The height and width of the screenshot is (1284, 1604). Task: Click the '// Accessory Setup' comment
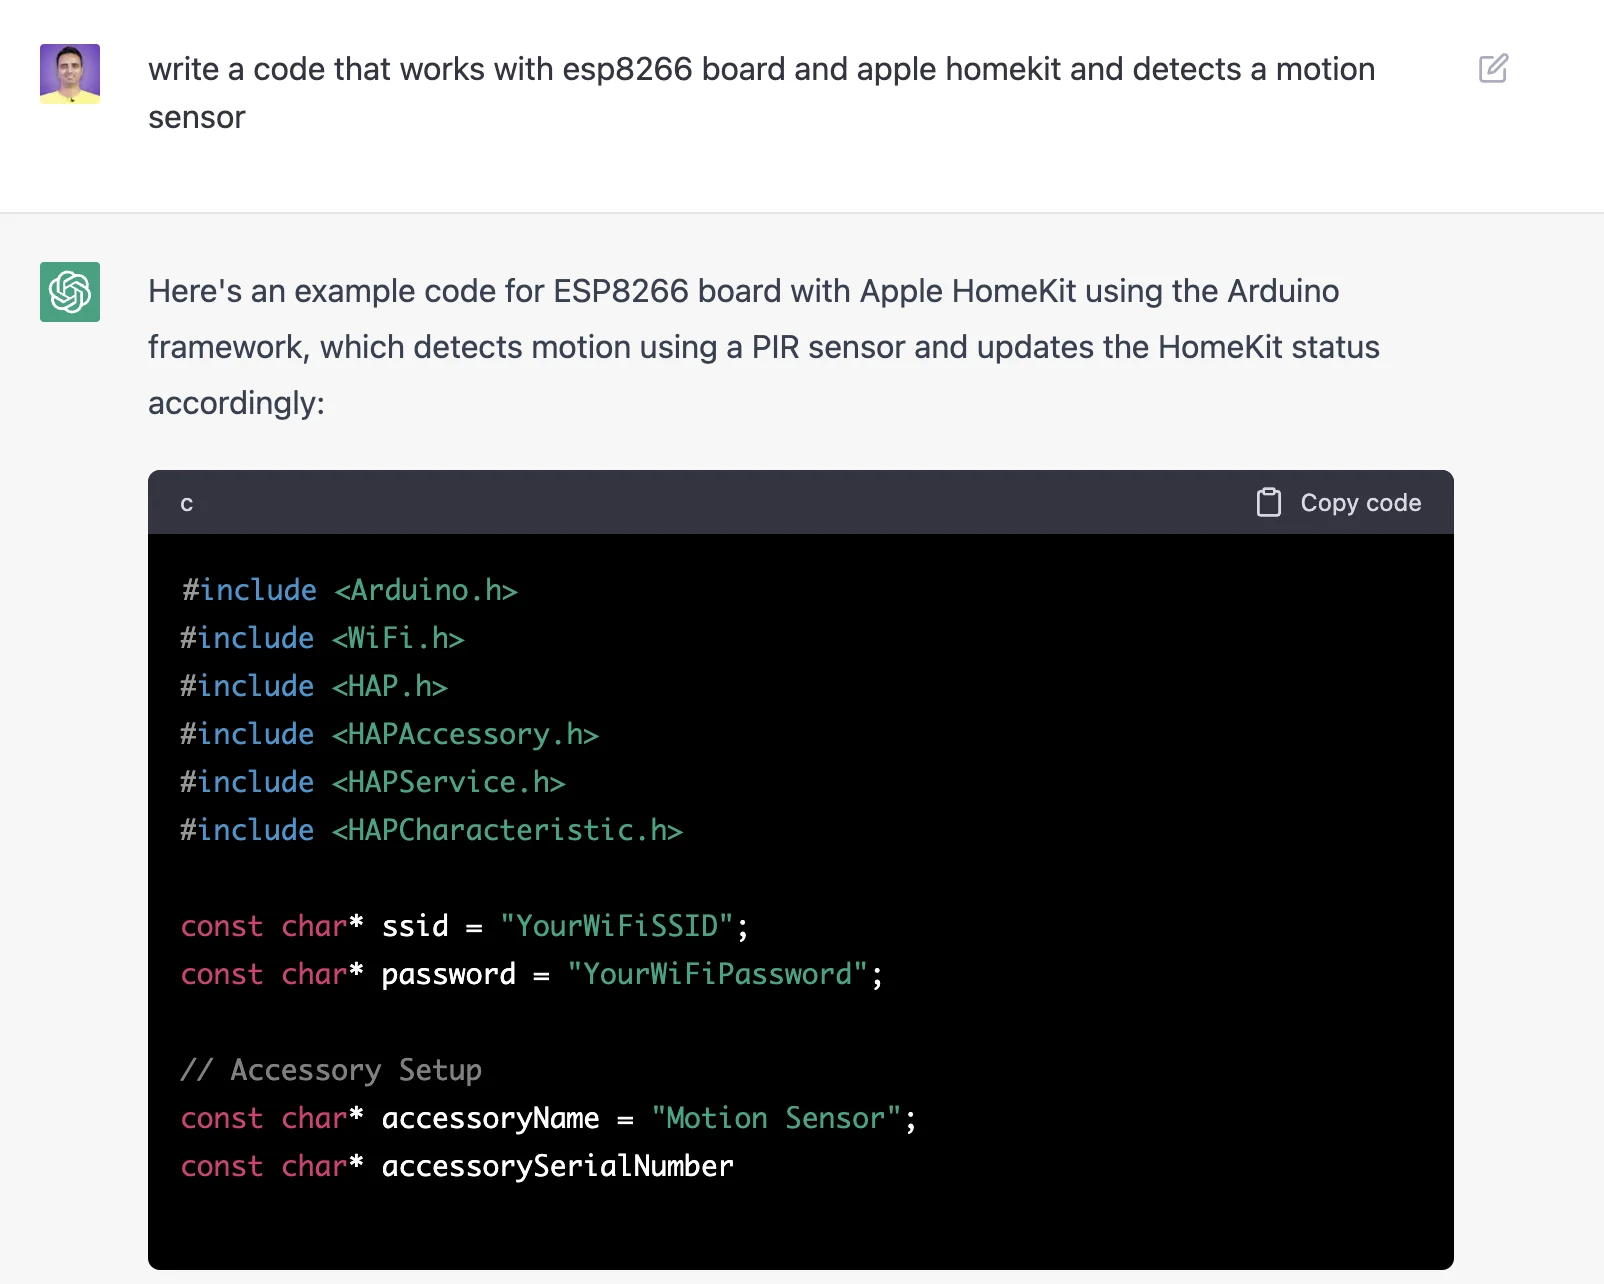coord(331,1070)
